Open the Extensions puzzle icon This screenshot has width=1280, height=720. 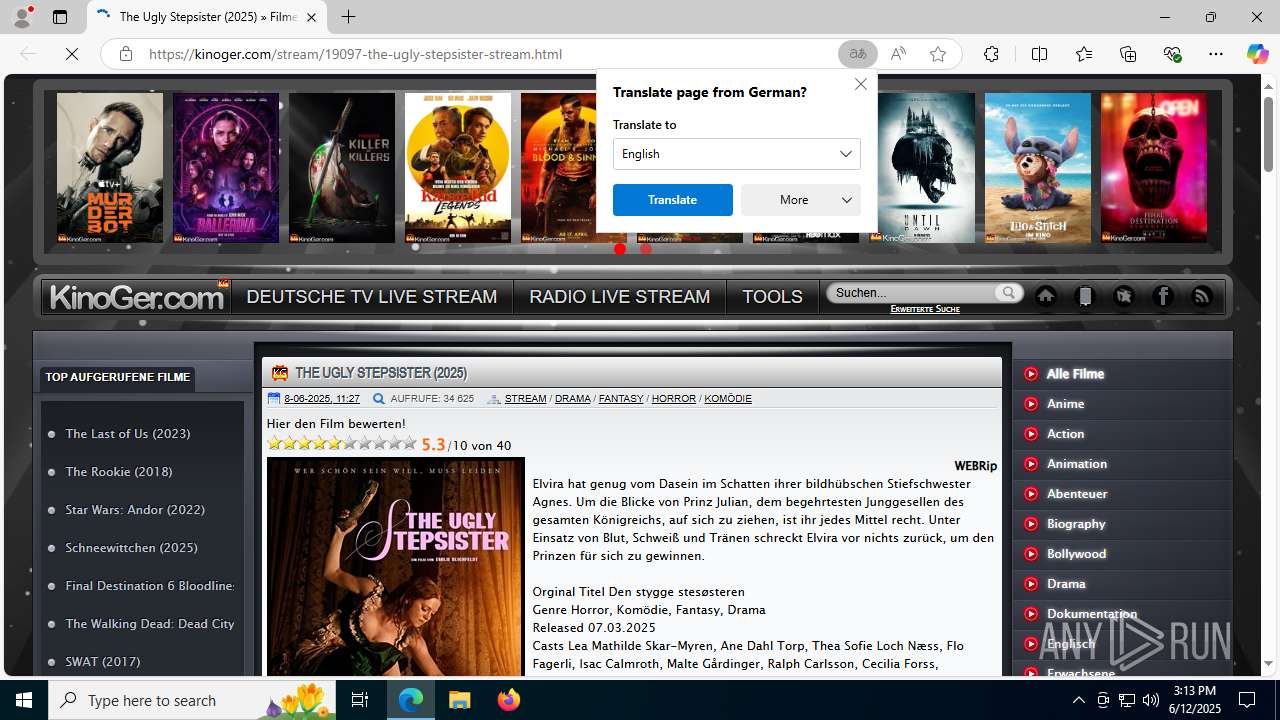pyautogui.click(x=991, y=54)
